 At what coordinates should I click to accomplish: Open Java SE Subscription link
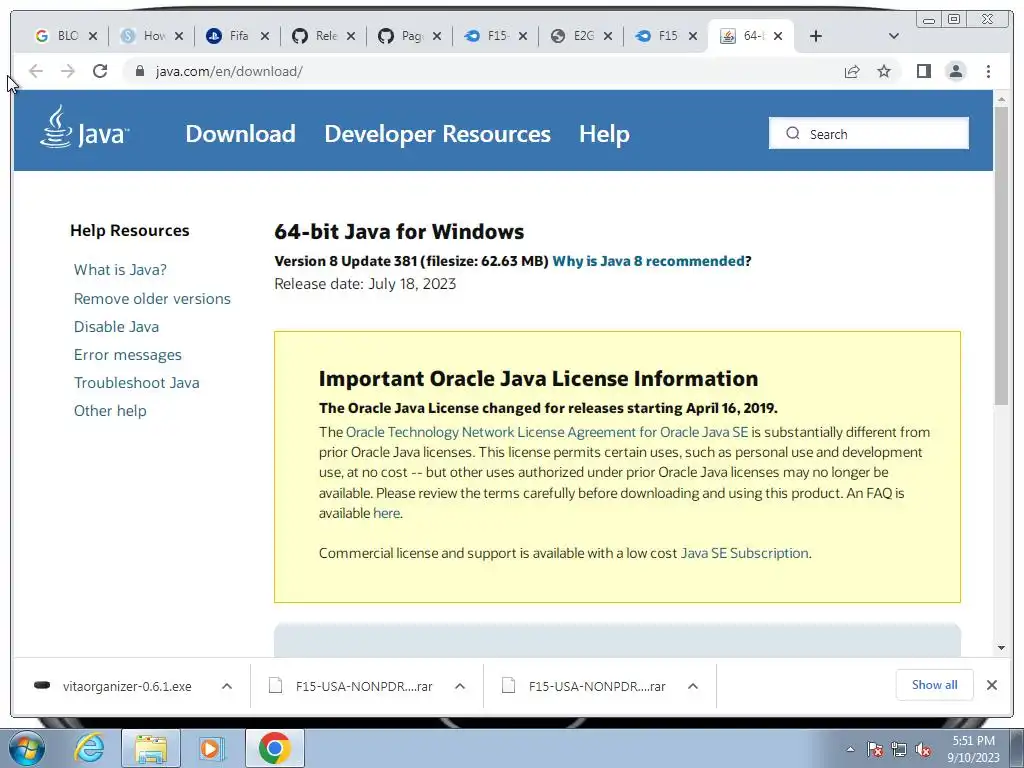[744, 553]
